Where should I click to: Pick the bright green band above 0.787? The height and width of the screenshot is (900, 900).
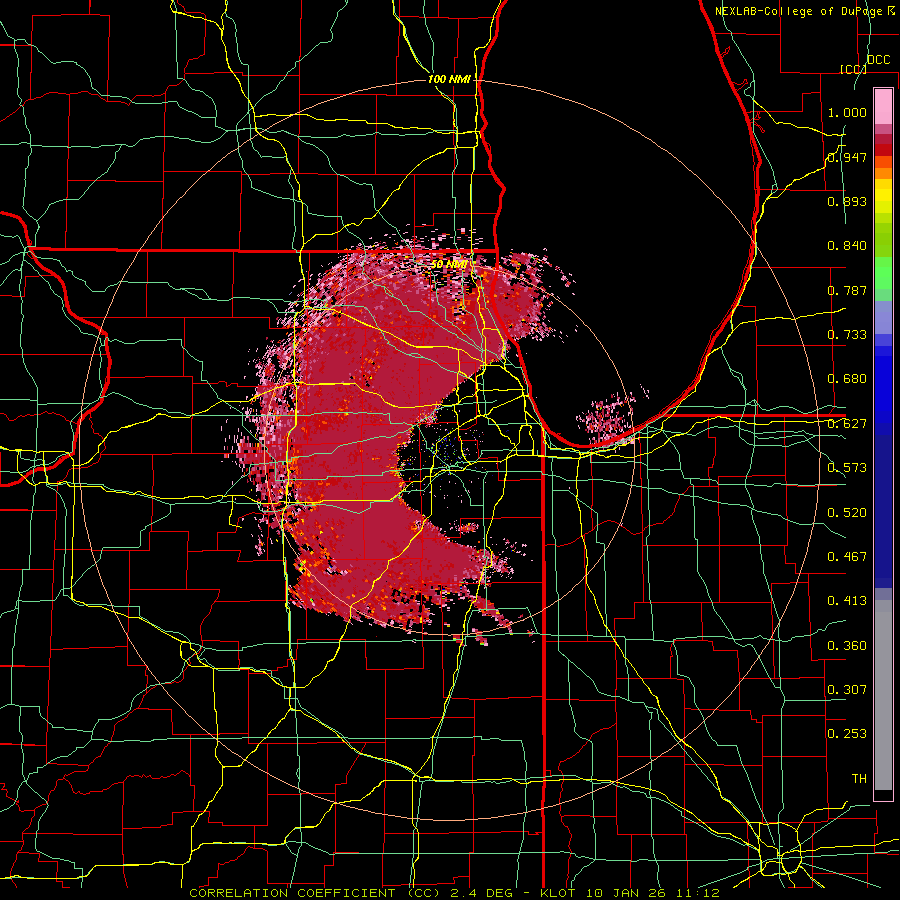point(883,272)
